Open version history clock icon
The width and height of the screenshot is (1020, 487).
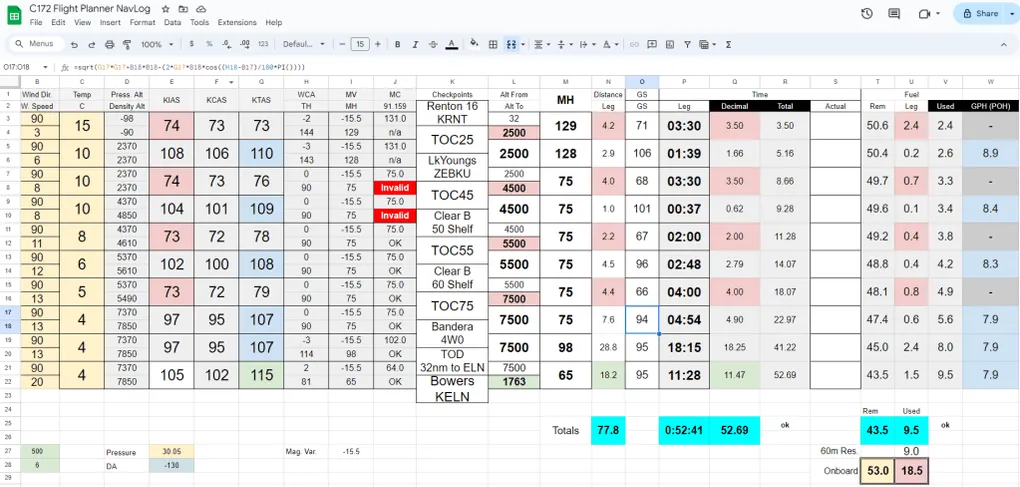[866, 14]
